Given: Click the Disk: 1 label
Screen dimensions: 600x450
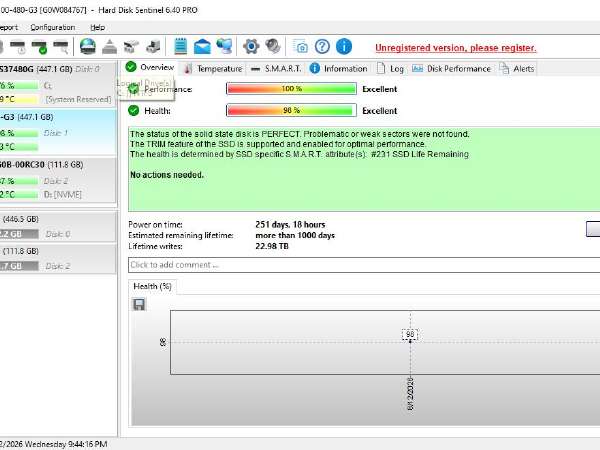Looking at the screenshot, I should click(56, 133).
